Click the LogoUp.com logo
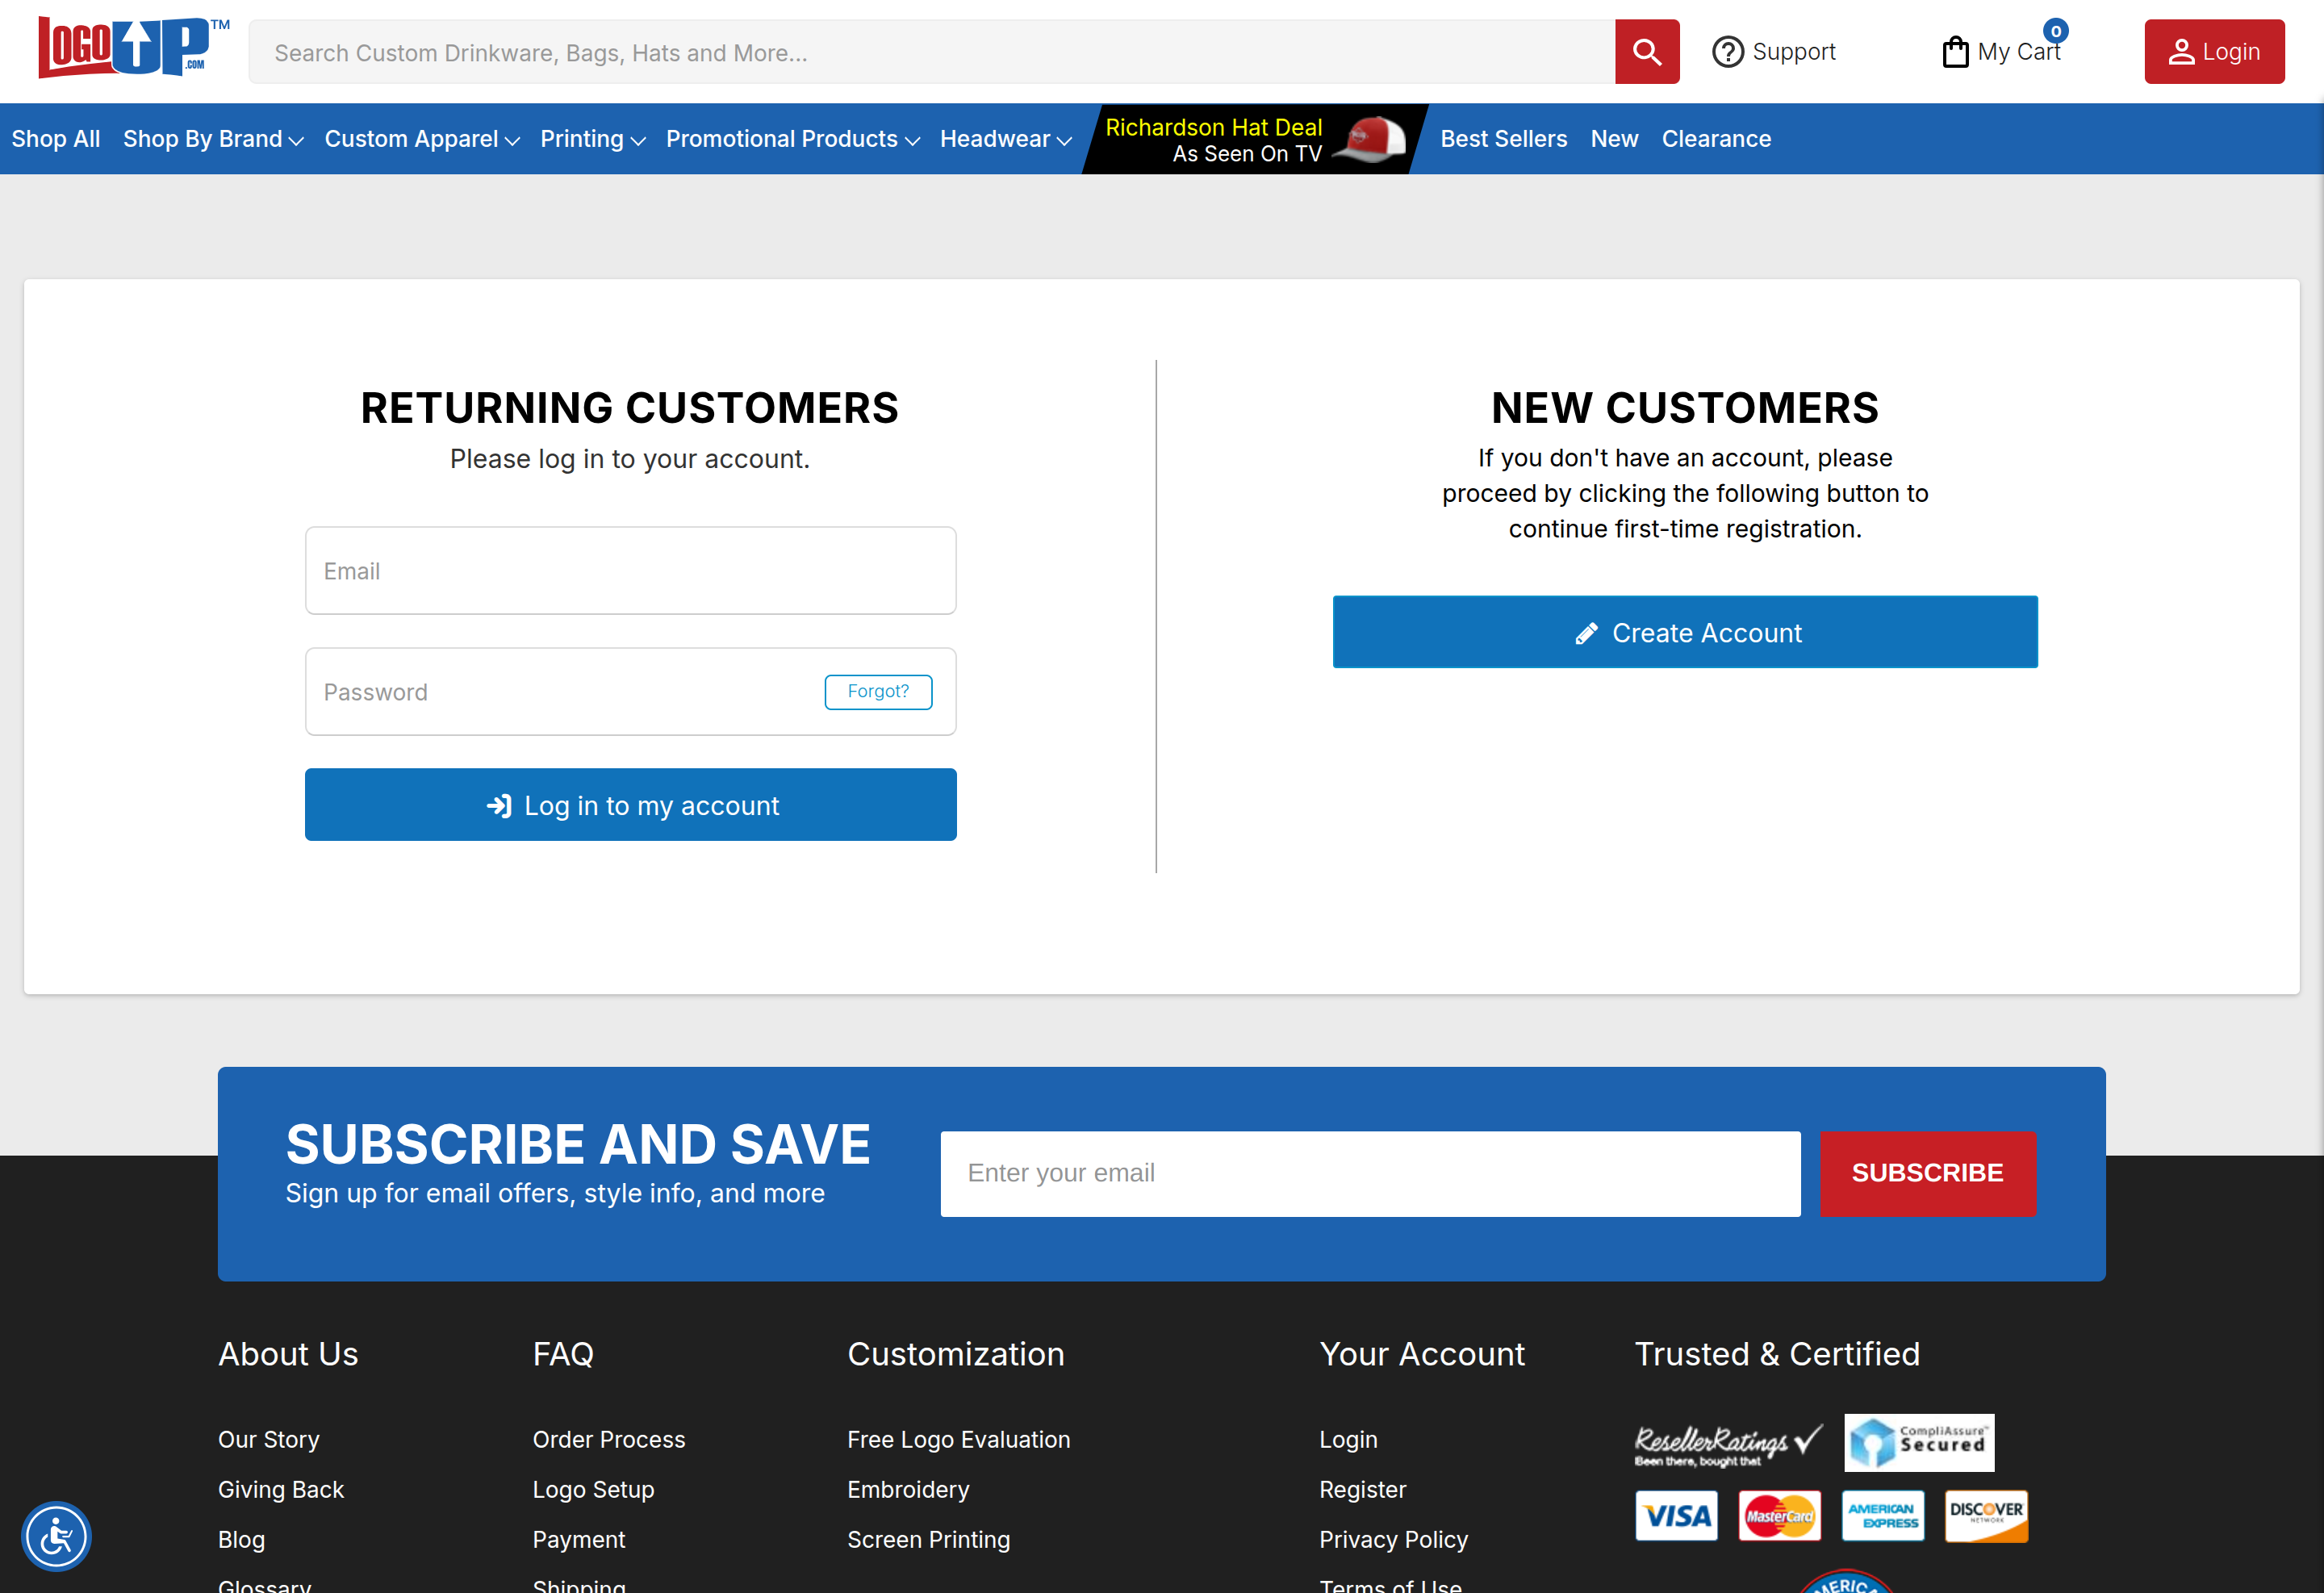 click(x=134, y=47)
